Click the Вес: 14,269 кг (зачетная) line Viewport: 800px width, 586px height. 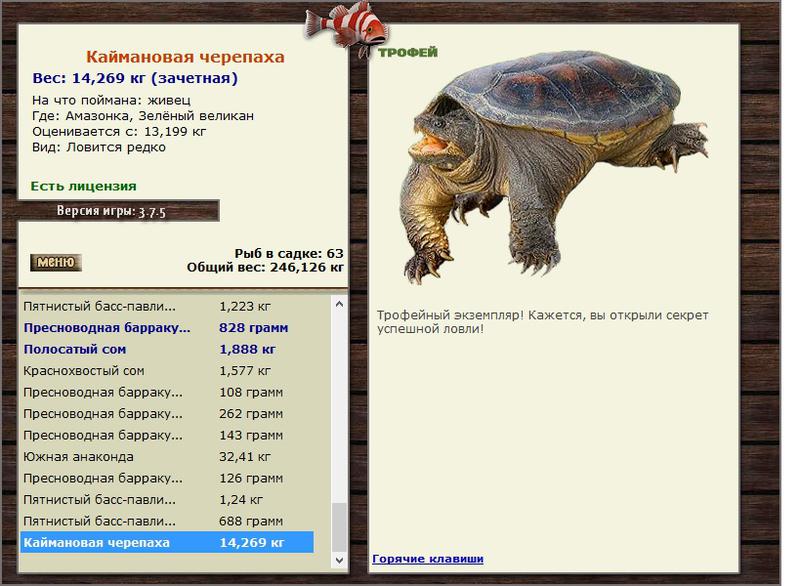(135, 78)
